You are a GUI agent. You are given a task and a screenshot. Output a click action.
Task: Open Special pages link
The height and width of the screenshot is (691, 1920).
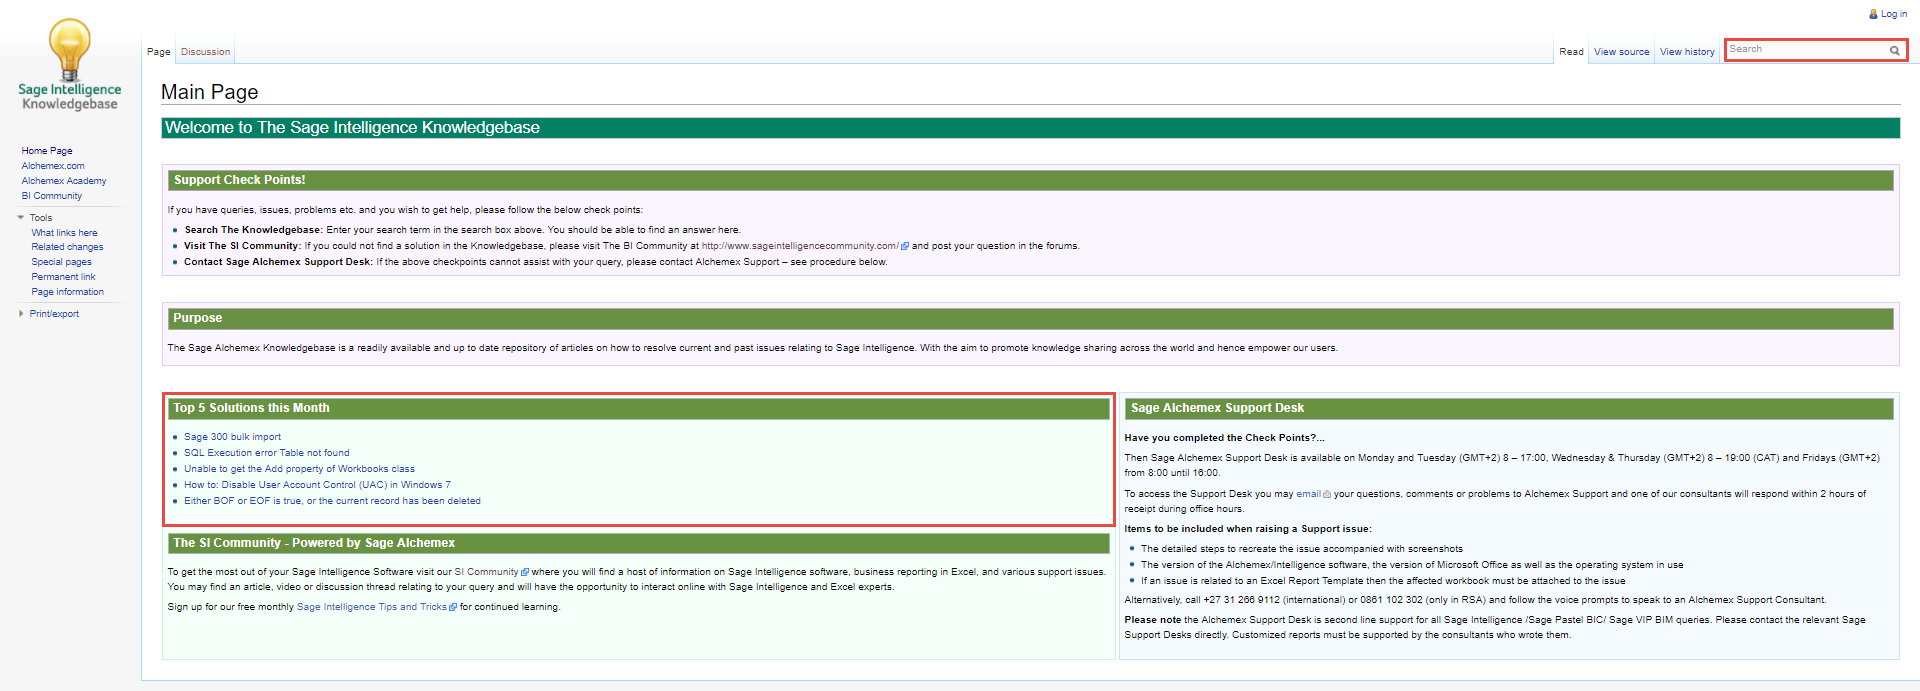(61, 262)
